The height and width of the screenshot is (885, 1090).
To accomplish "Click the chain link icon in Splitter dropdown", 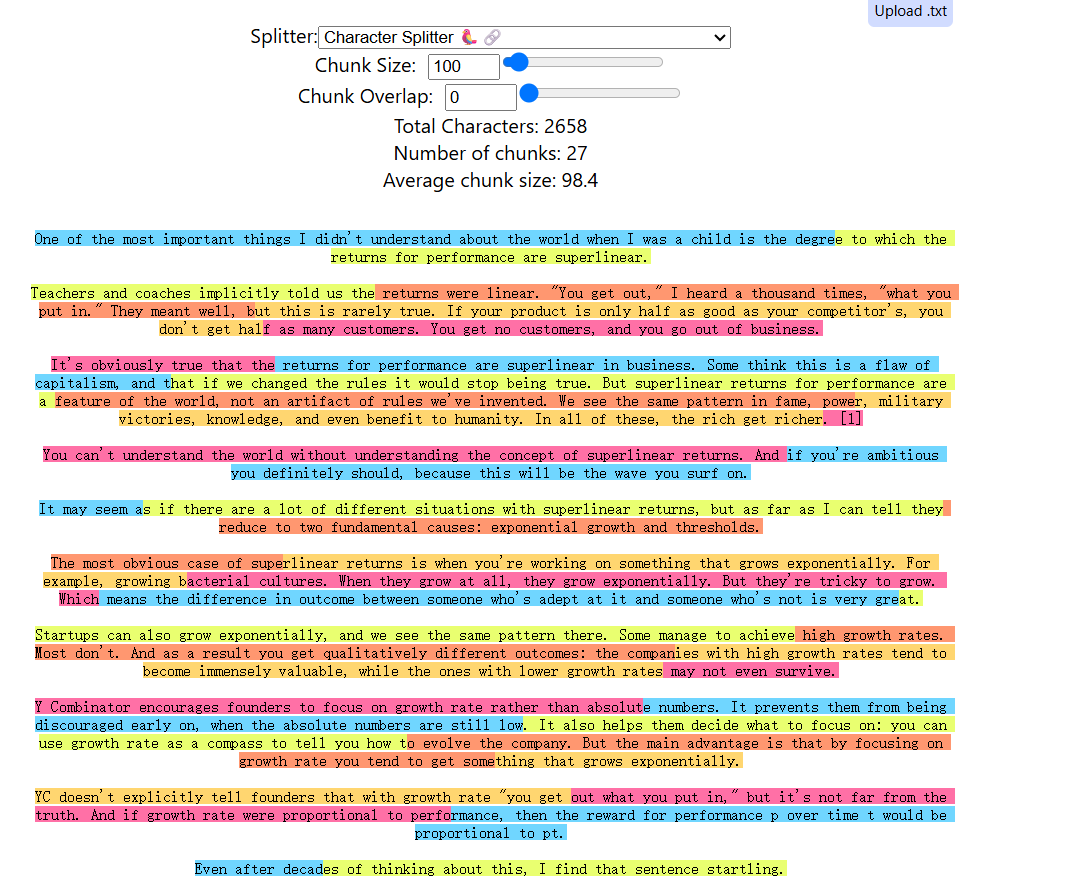I will [x=492, y=37].
